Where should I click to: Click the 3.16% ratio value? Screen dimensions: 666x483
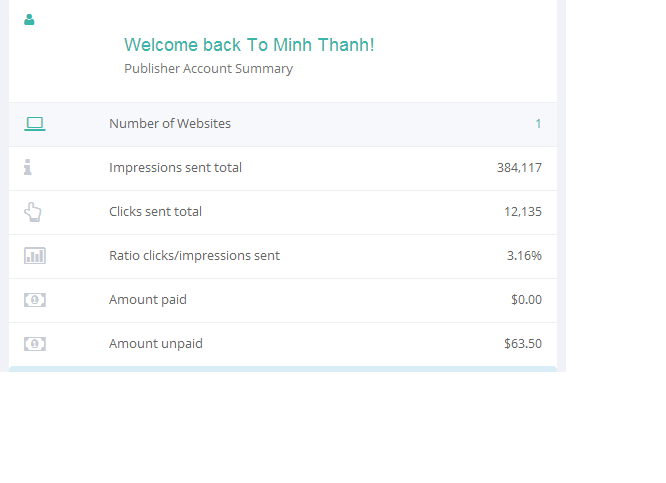point(524,256)
